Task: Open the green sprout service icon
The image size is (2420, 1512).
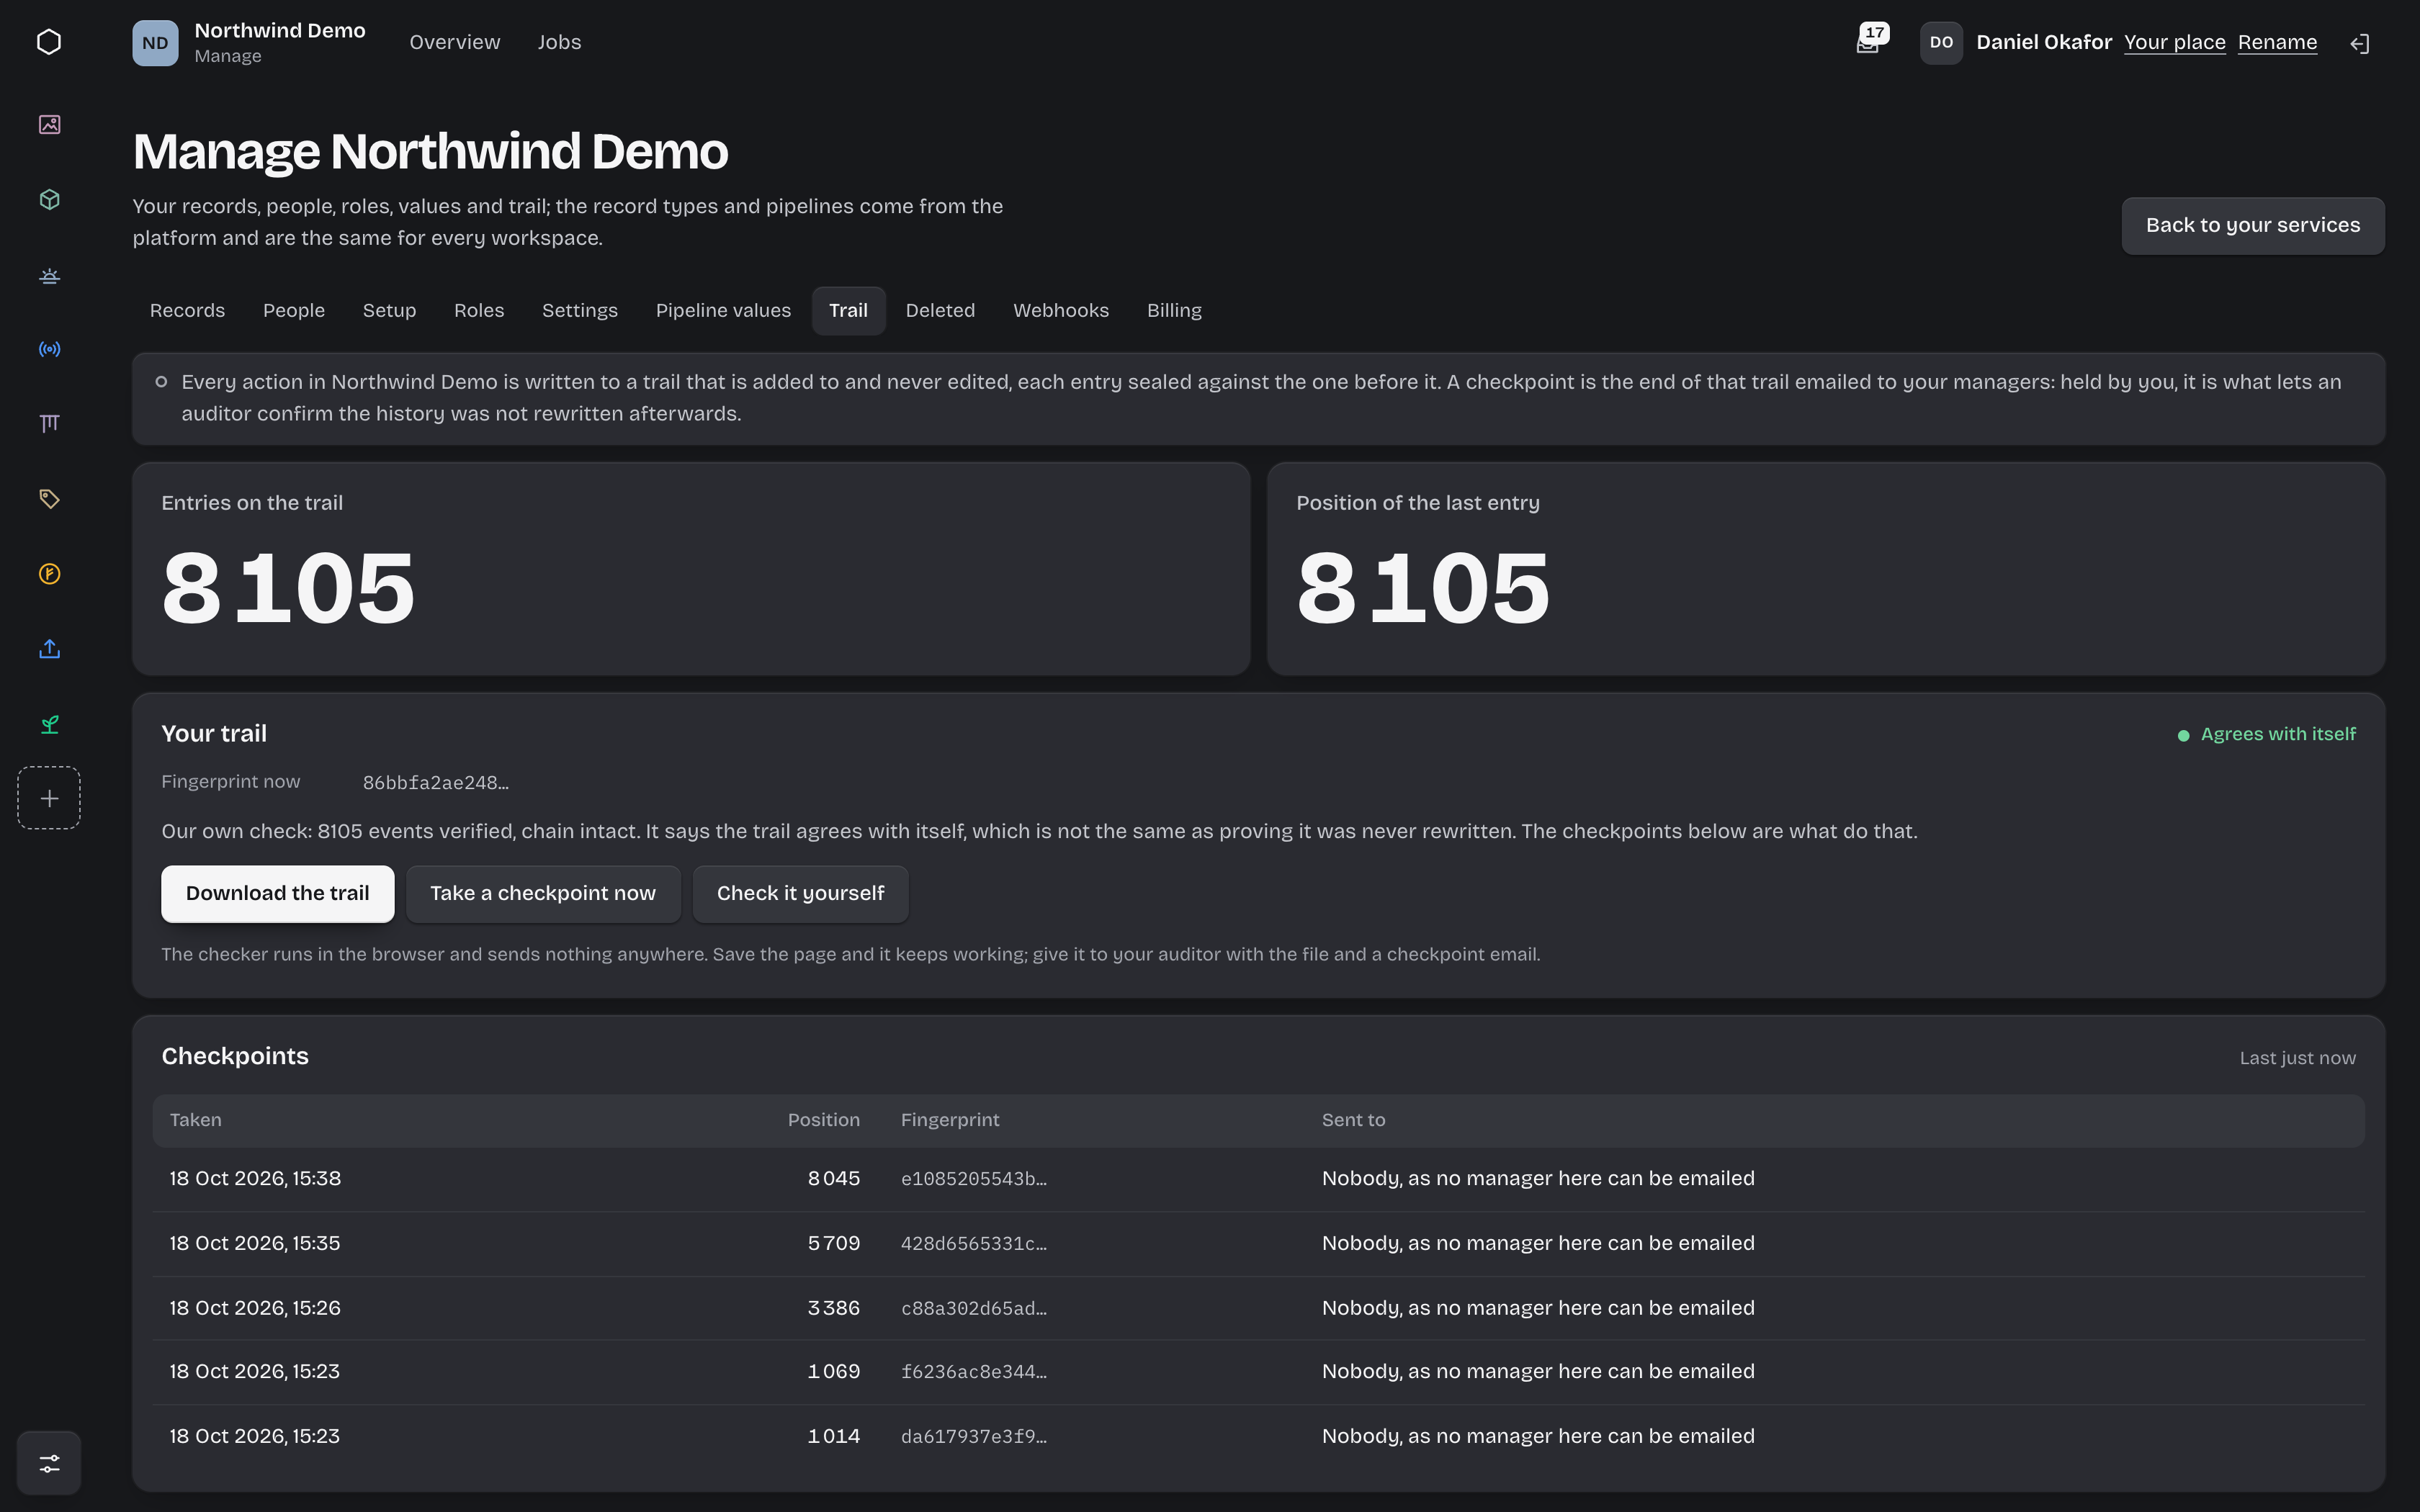Action: coord(49,724)
